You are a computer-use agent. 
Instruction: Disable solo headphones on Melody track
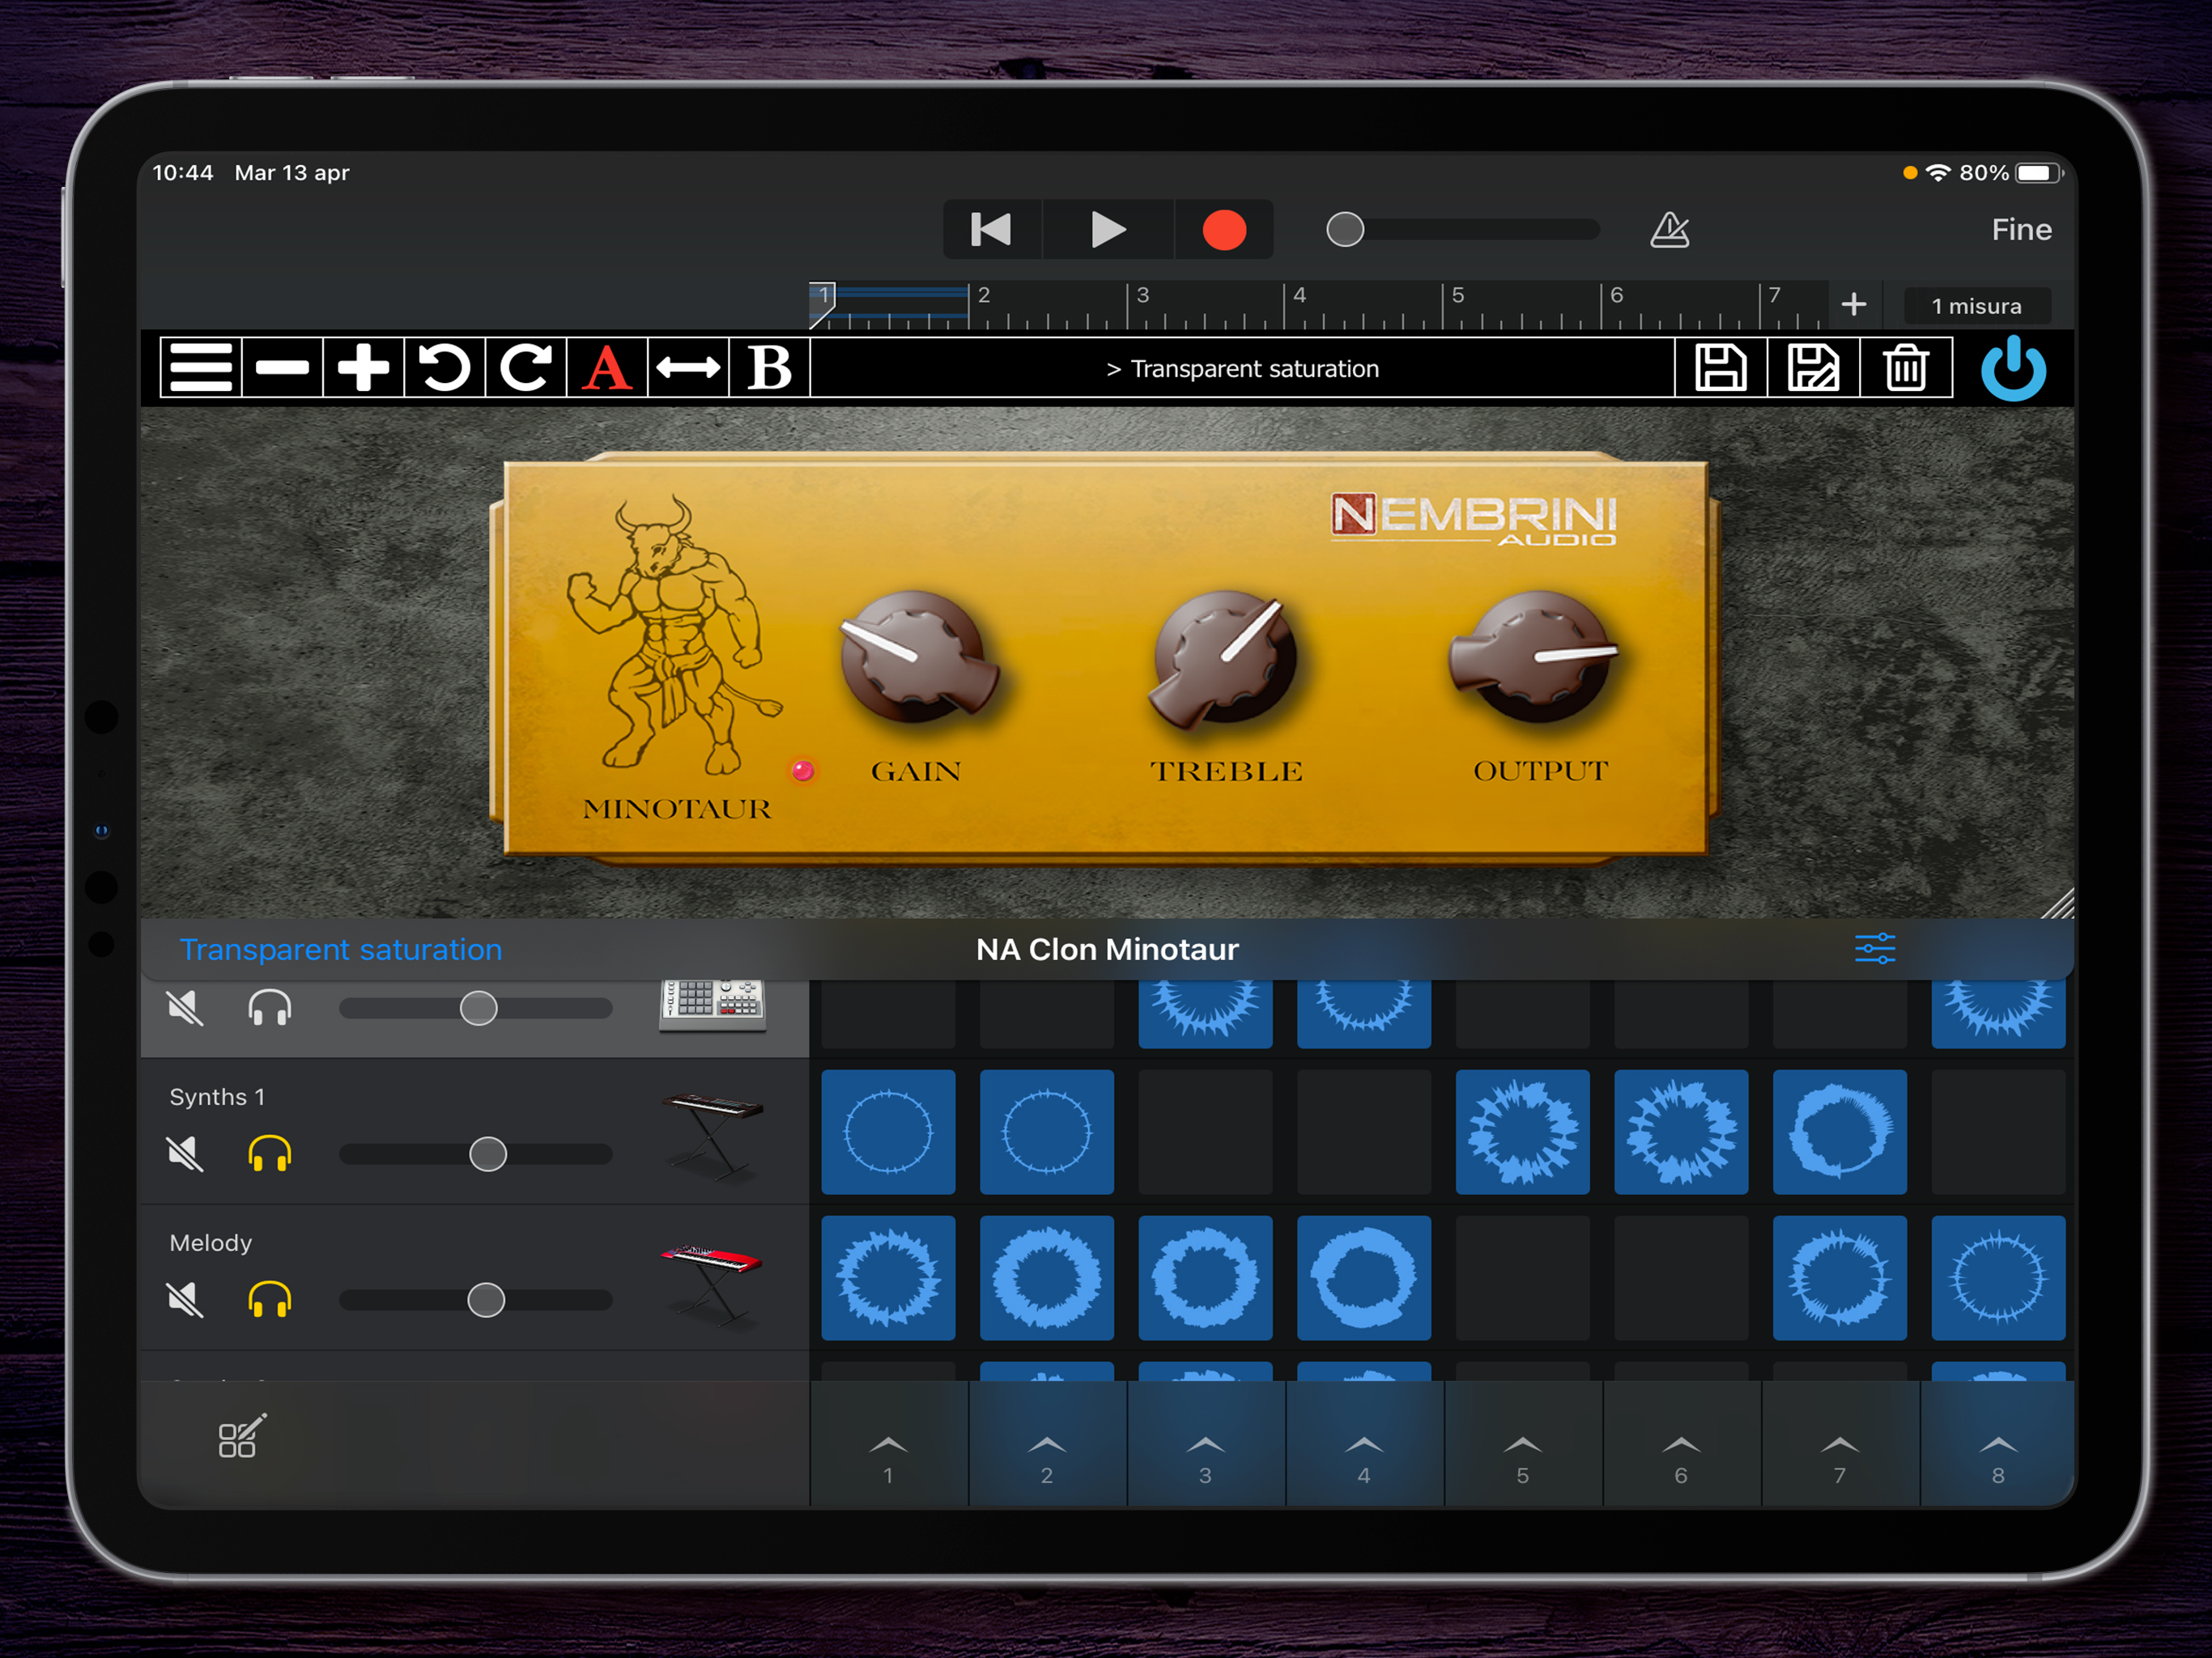[269, 1300]
